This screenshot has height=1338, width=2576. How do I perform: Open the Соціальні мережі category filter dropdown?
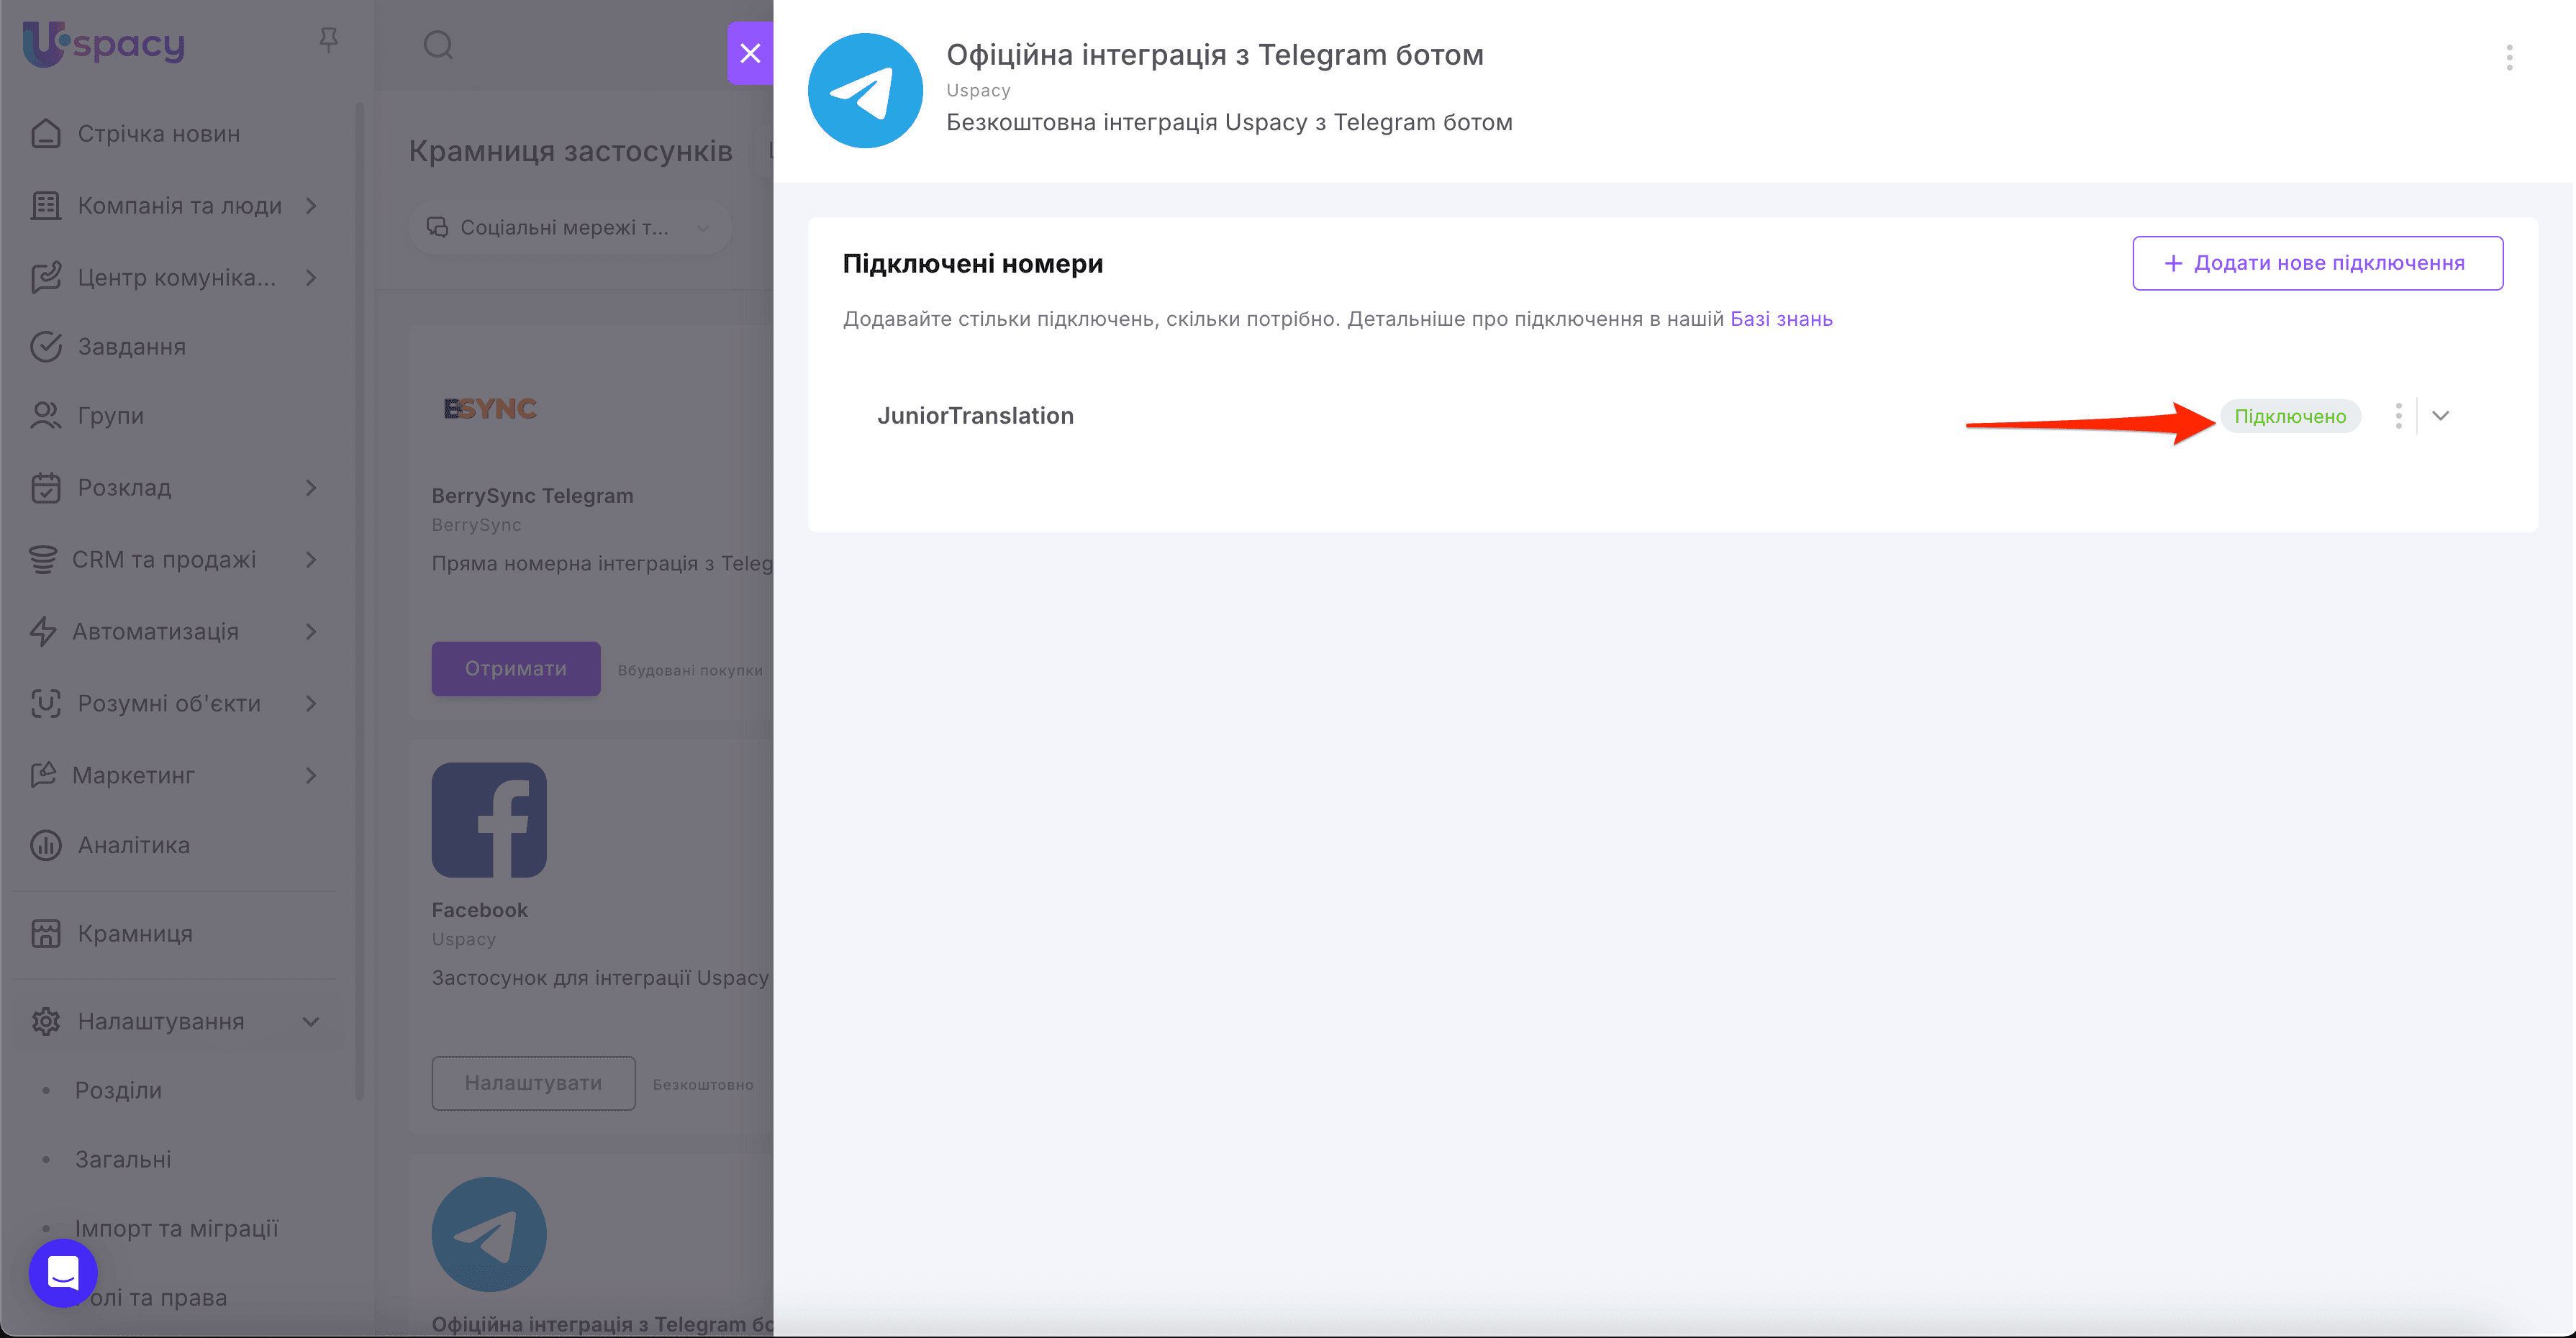[568, 227]
